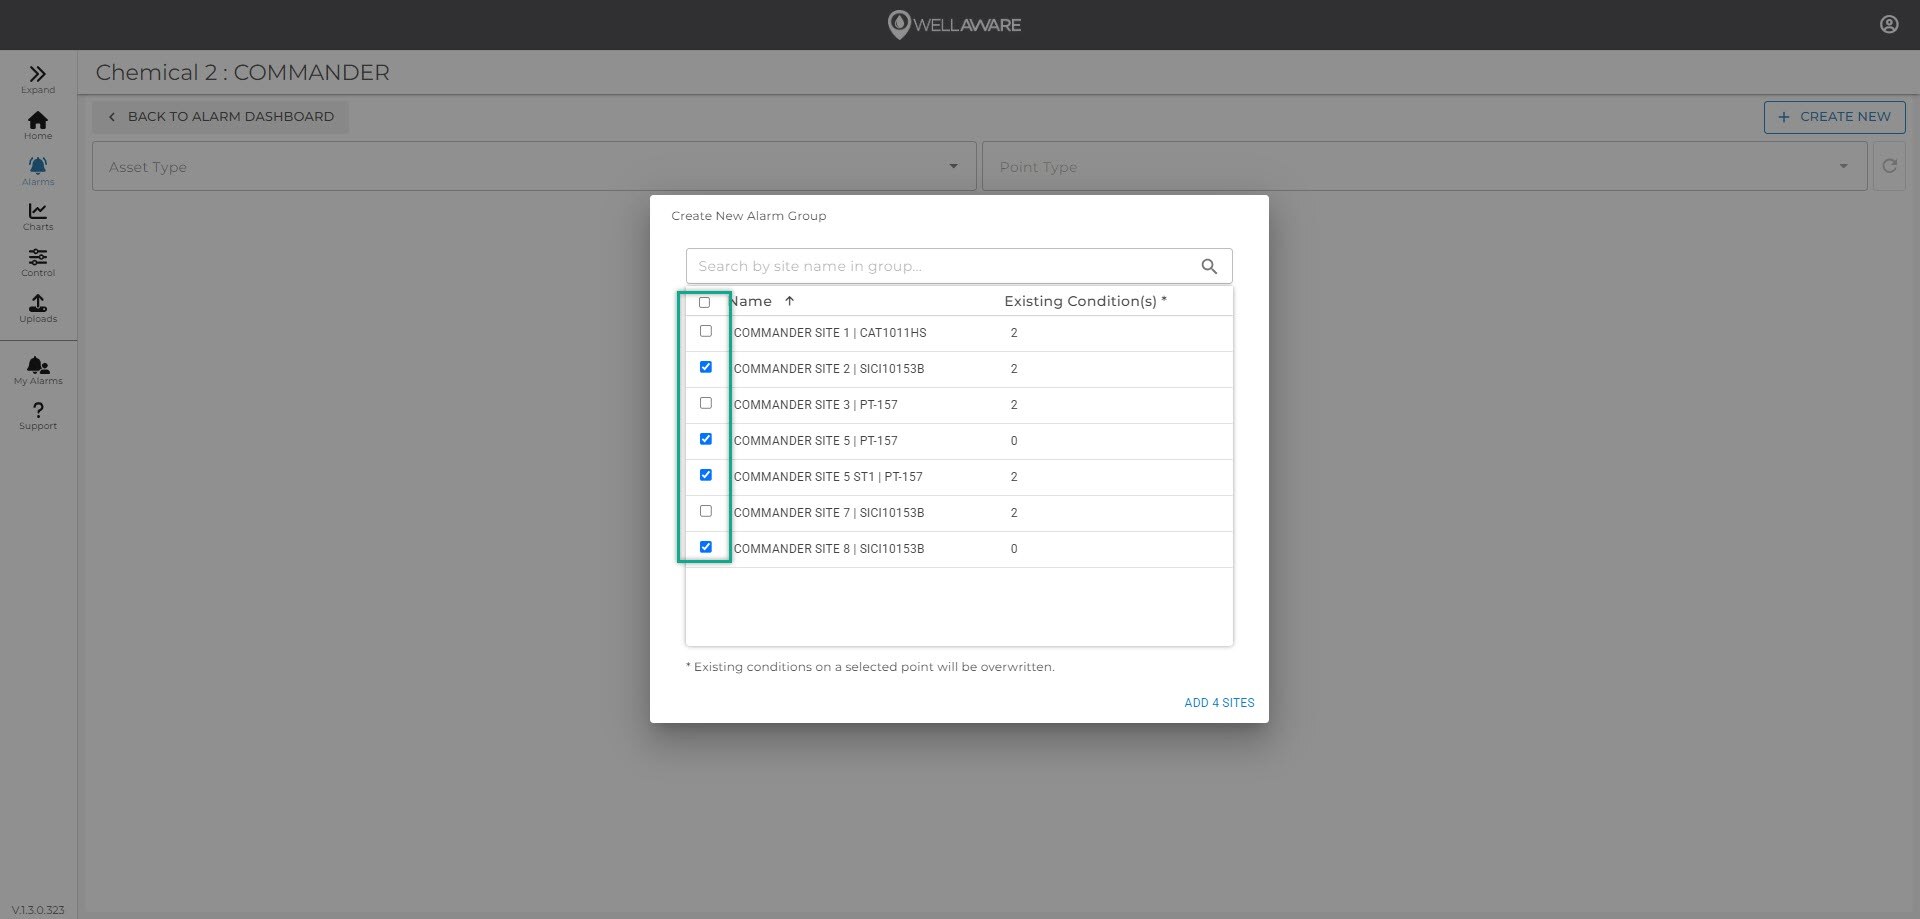Click ADD 4 SITES button
The height and width of the screenshot is (919, 1920).
pos(1219,703)
